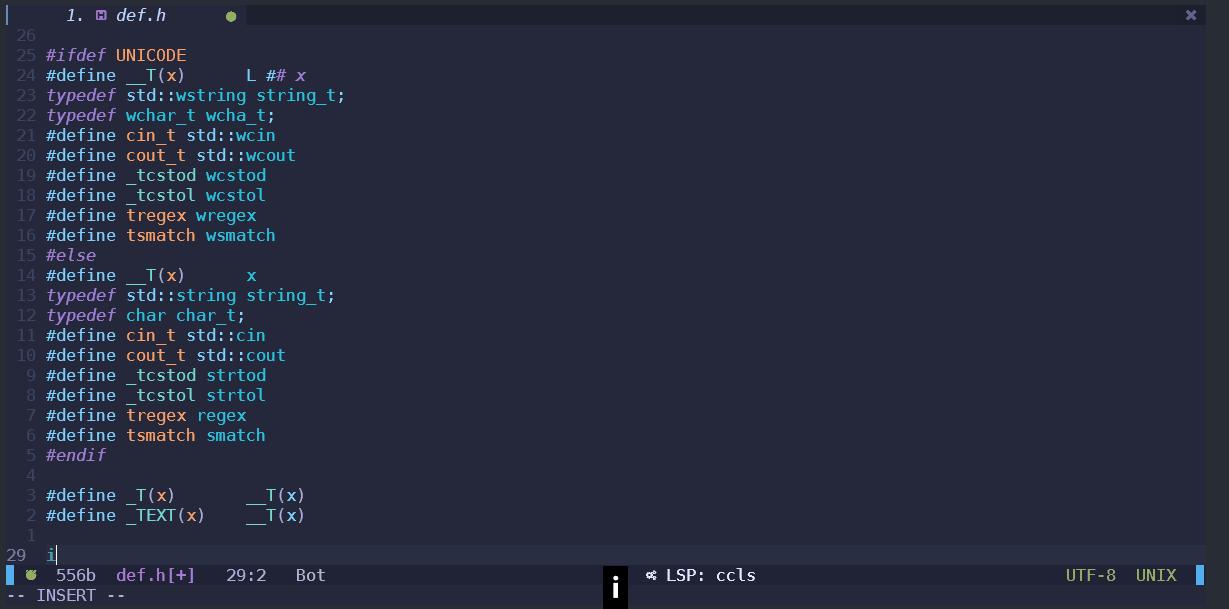
Task: Click the #ifdef UNICODE directive line
Action: [116, 55]
